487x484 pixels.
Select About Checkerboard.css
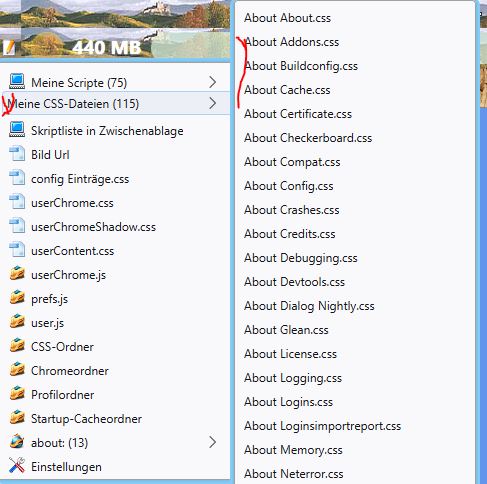(355, 138)
